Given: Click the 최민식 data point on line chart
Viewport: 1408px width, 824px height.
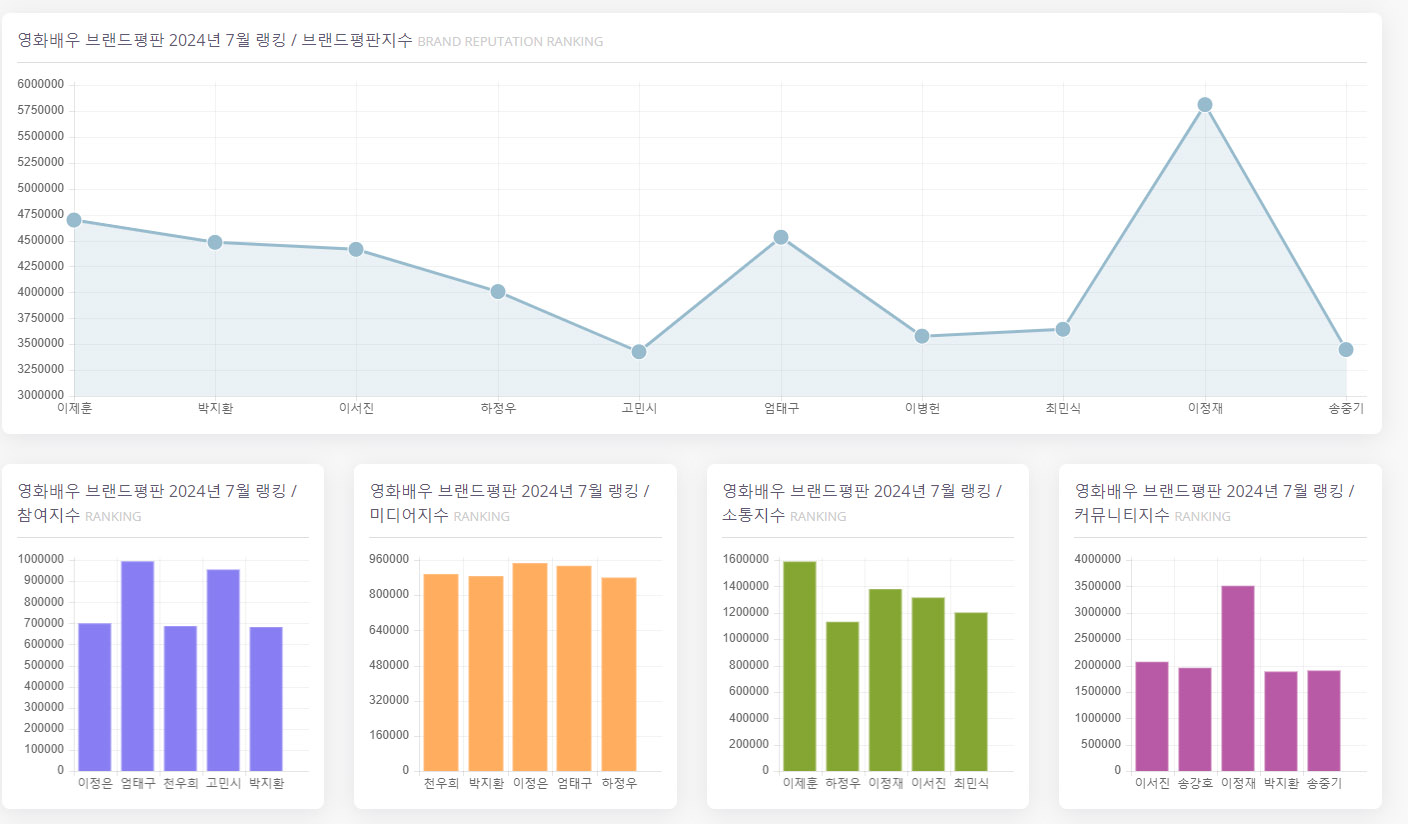Looking at the screenshot, I should (x=1063, y=330).
